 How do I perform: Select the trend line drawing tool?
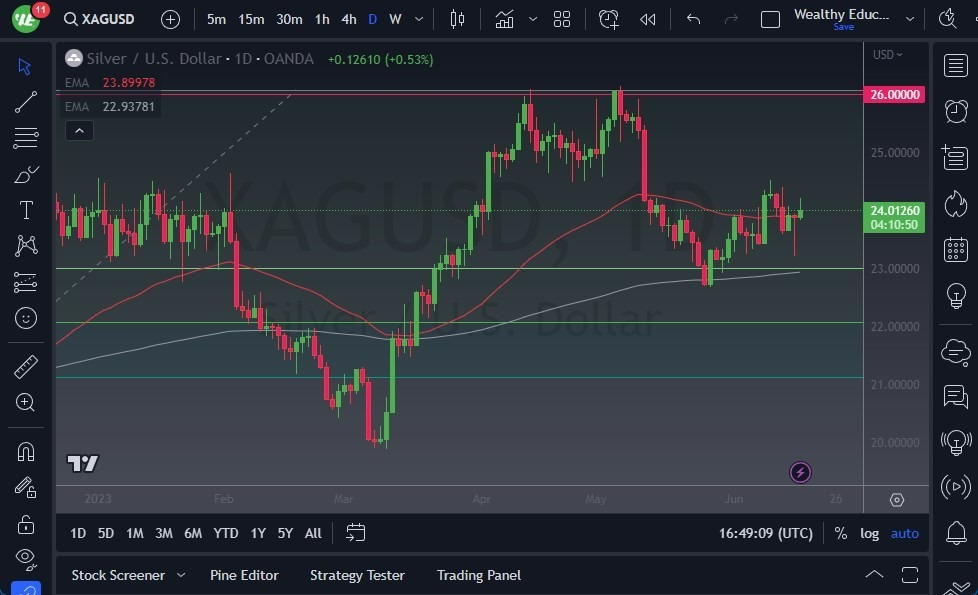coord(26,102)
